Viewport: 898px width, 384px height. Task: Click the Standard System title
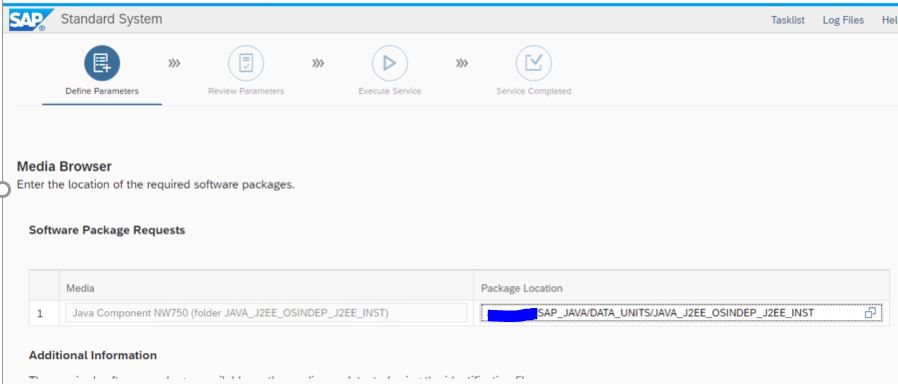tap(111, 19)
